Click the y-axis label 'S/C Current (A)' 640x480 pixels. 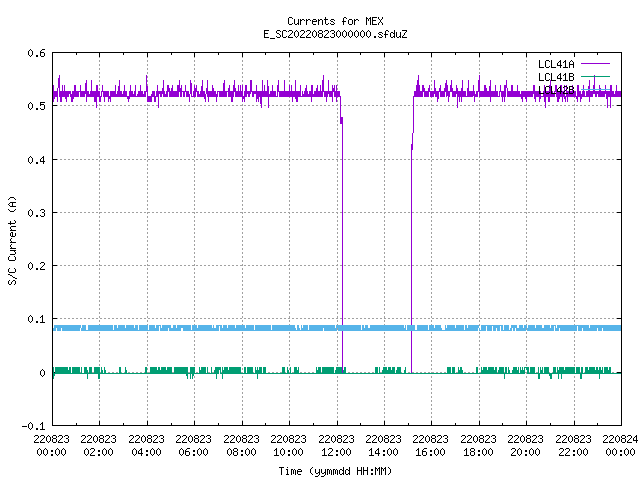[12, 241]
